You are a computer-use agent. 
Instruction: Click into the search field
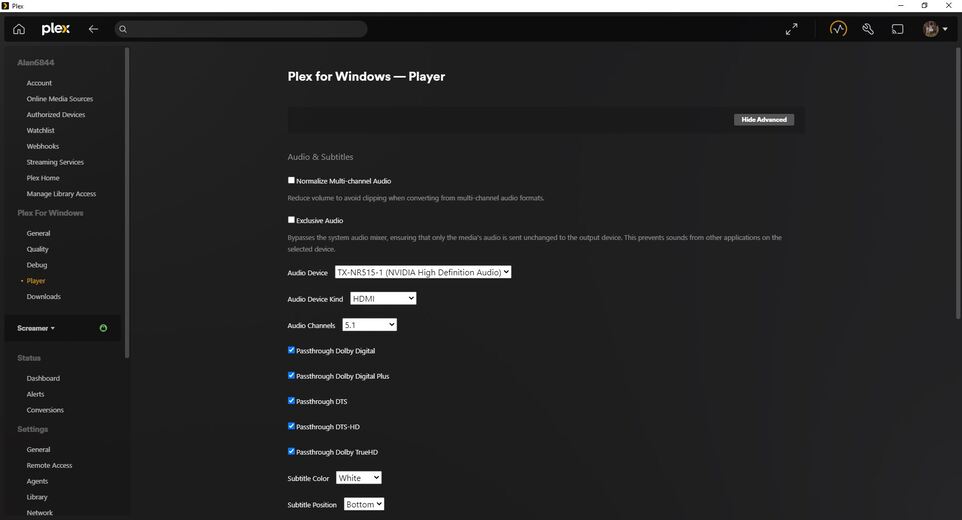tap(241, 29)
